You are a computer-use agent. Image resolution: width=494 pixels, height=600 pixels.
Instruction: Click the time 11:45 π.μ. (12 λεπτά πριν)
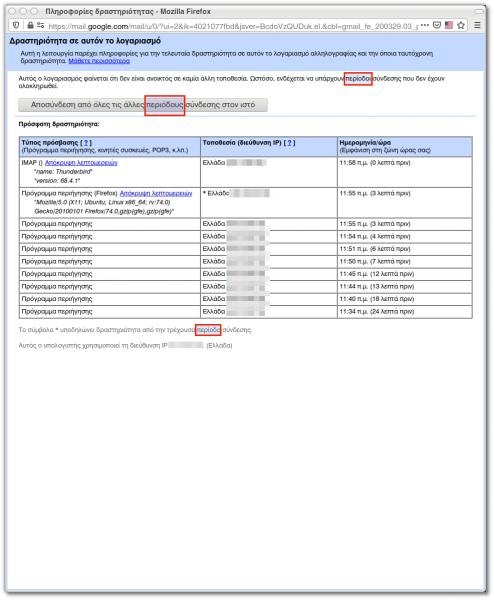377,274
